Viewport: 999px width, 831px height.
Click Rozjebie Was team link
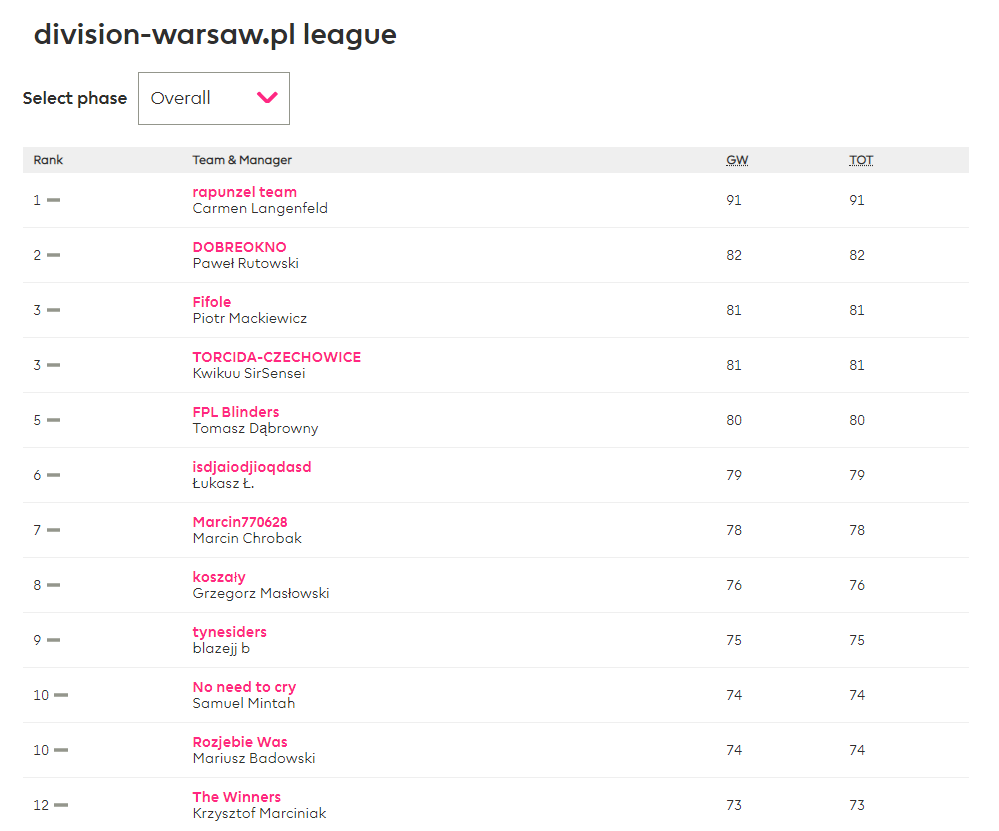239,742
